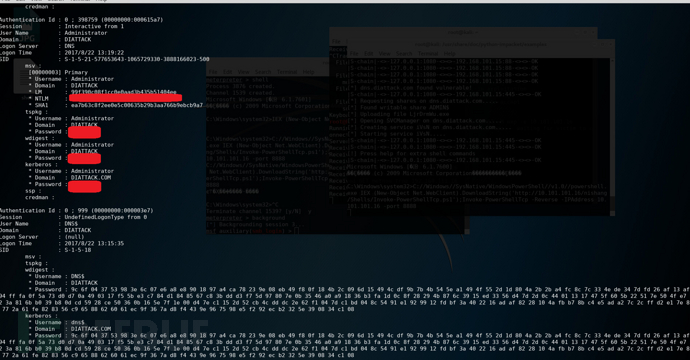Click the Authentication Id 398759 line
This screenshot has height=360, width=690.
point(81,20)
